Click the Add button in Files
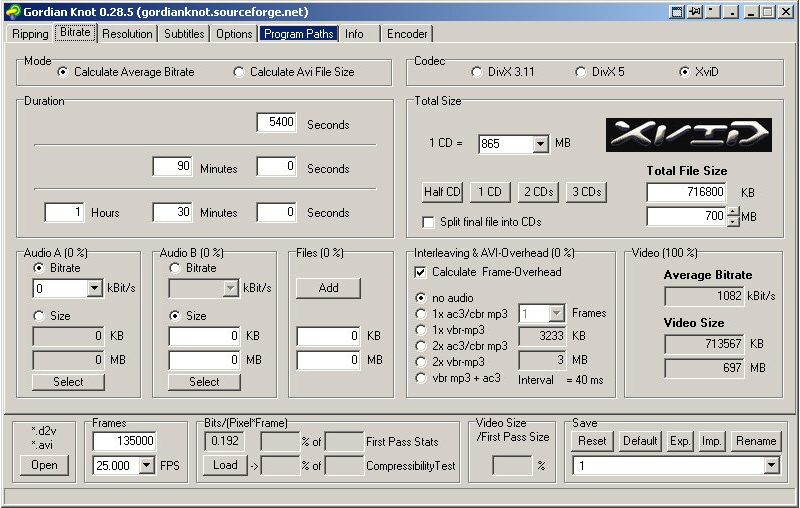The image size is (800, 508). click(328, 288)
